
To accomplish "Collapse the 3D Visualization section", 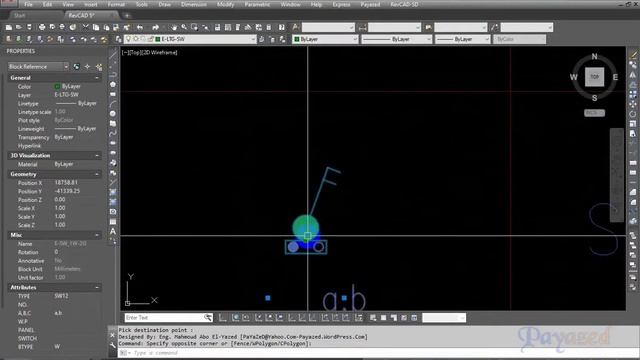I will (x=97, y=156).
